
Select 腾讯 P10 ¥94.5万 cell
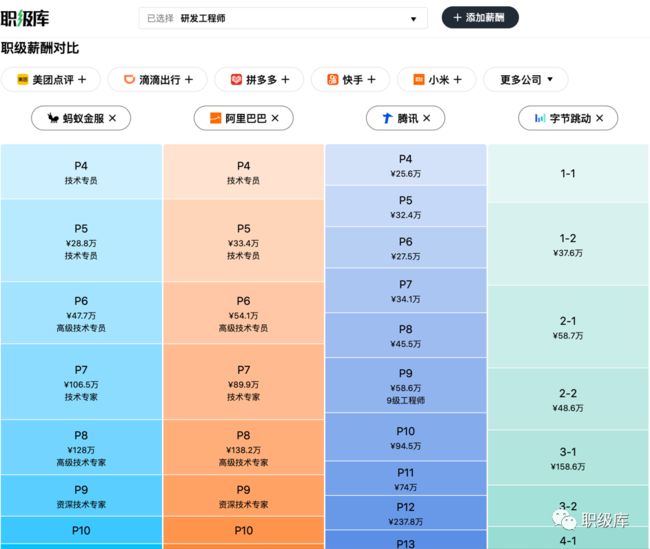click(406, 437)
